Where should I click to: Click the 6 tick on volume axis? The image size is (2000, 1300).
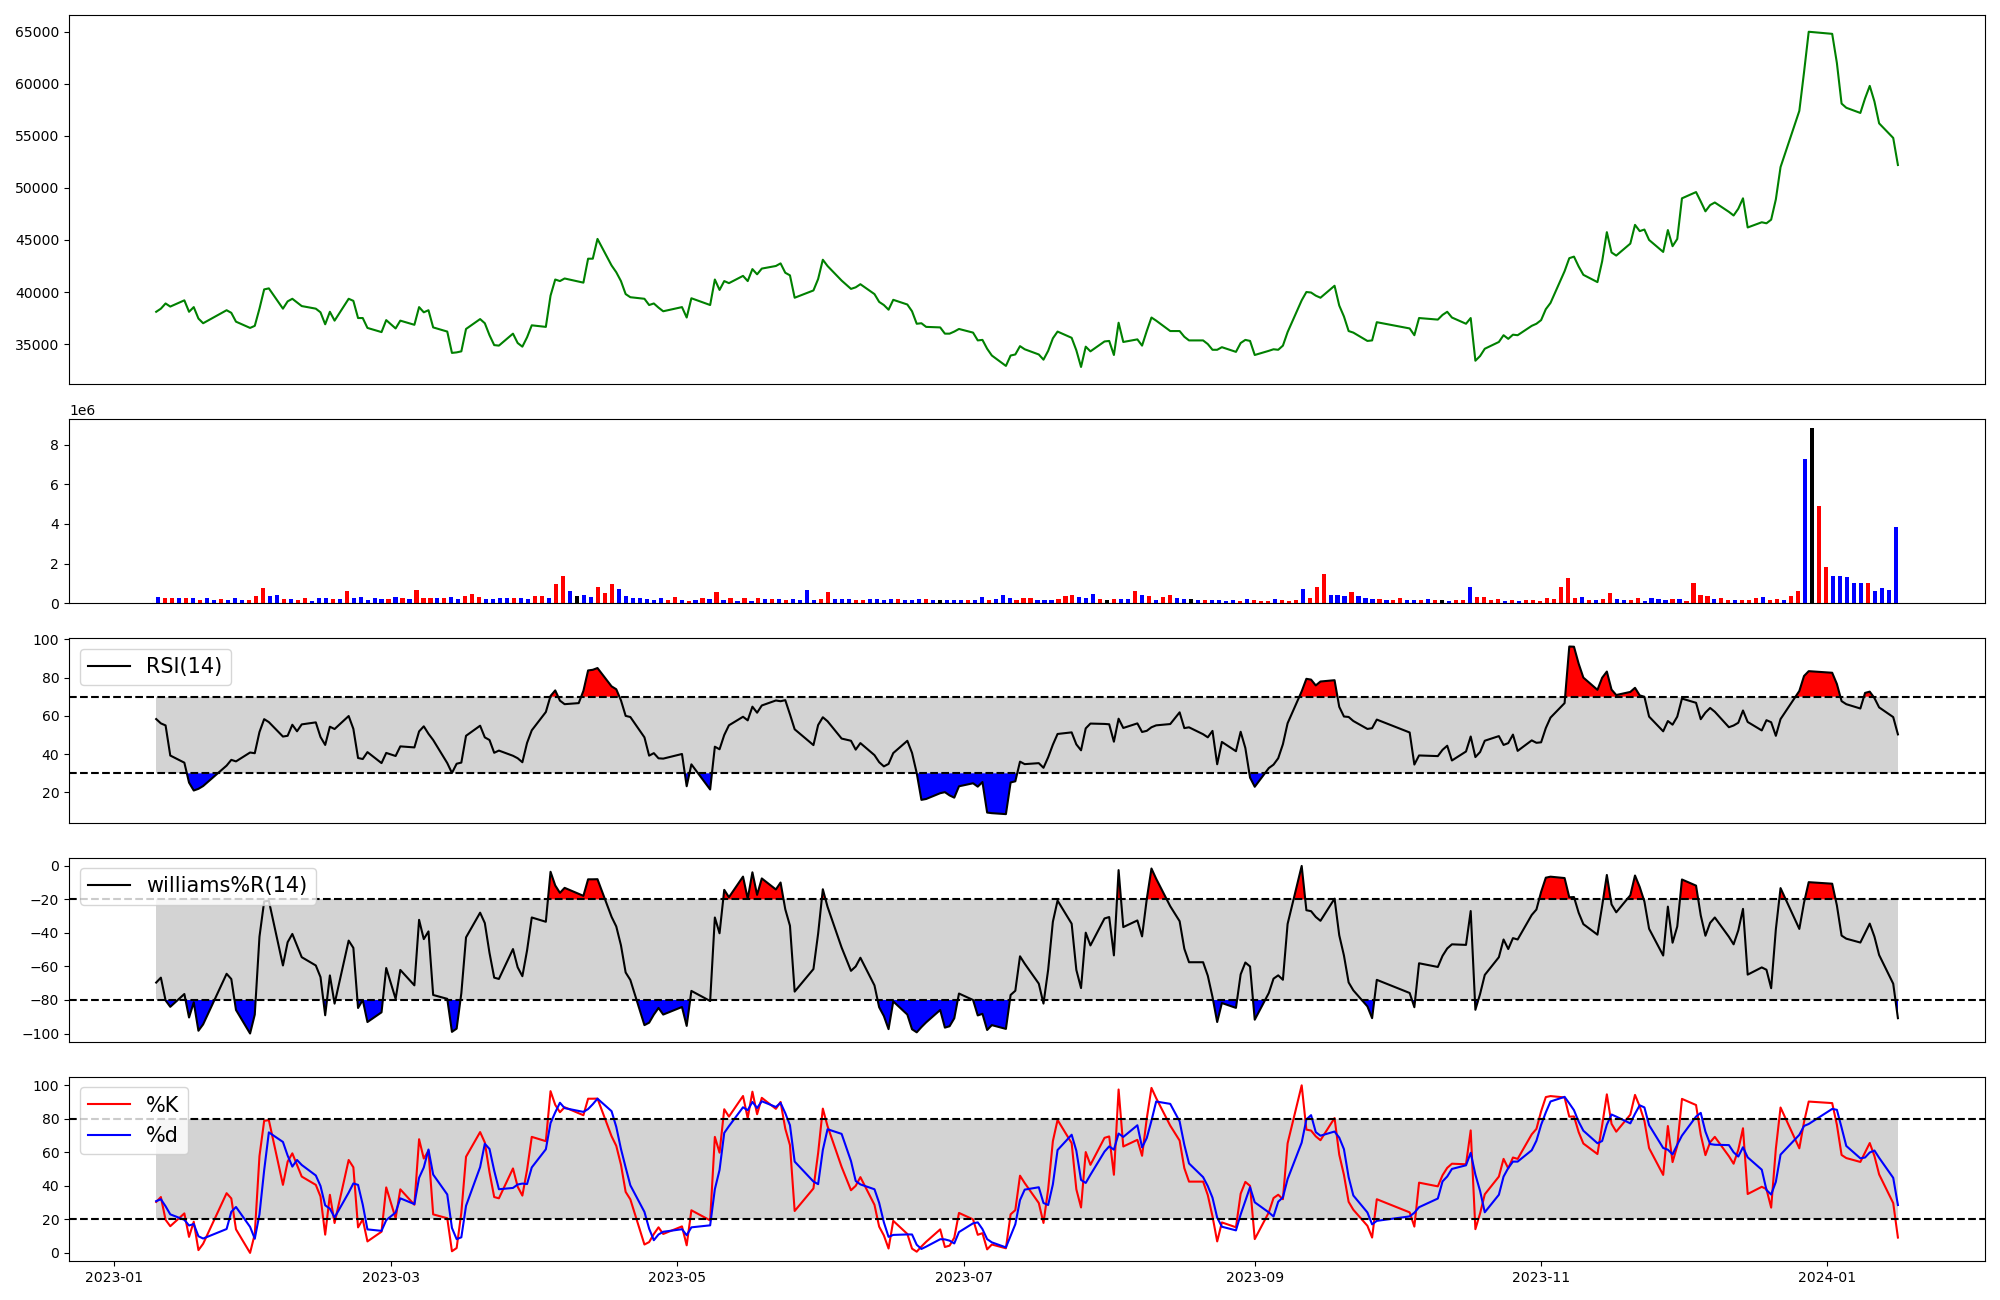[54, 485]
